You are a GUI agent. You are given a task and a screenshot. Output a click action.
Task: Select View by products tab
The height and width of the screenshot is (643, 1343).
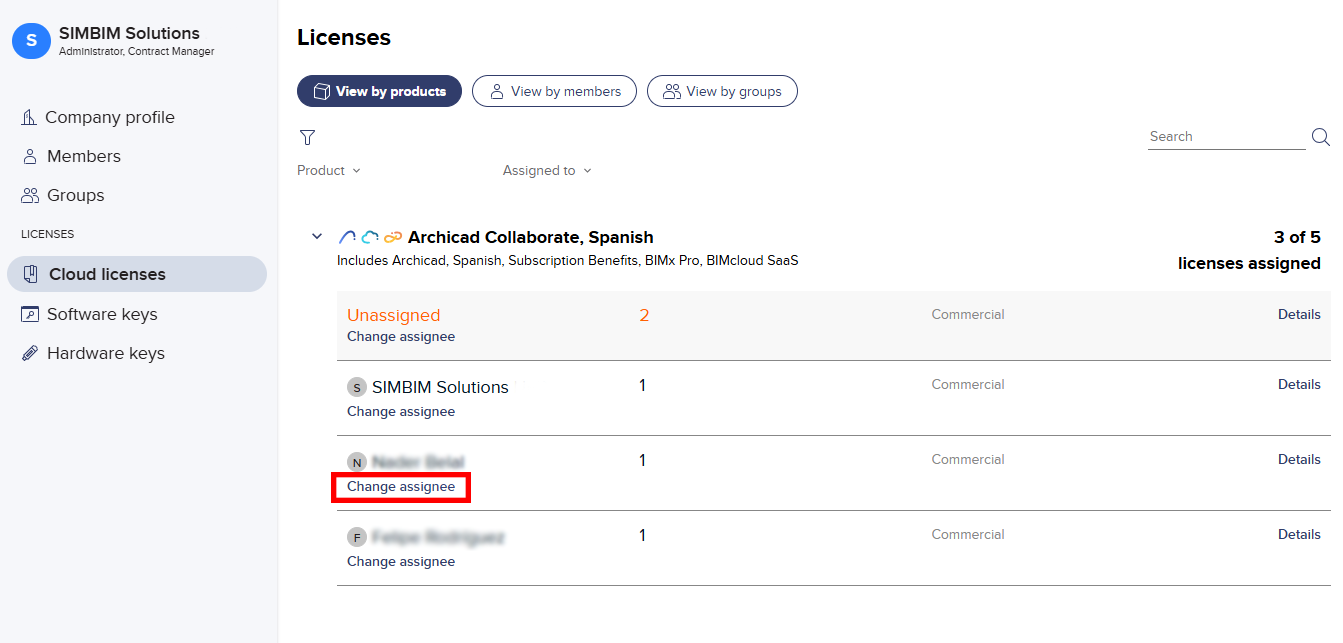(x=379, y=91)
